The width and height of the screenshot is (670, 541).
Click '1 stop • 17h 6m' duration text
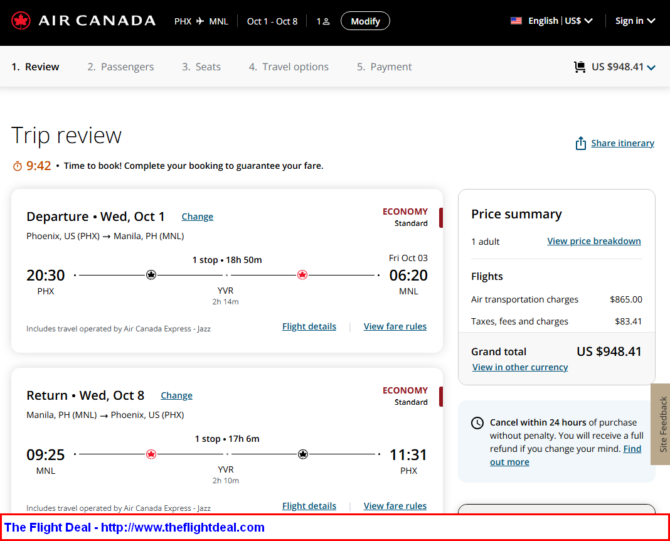click(227, 439)
